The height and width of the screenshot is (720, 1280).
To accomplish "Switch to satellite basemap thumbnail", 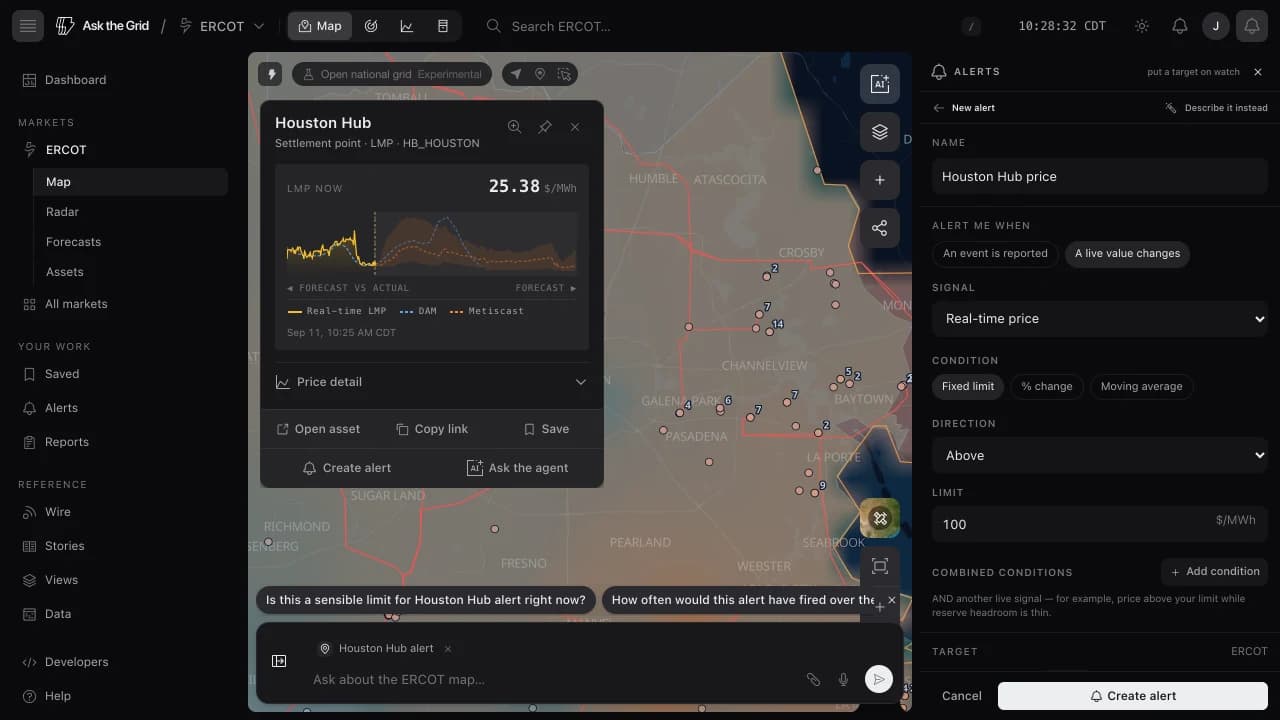I will (x=880, y=518).
